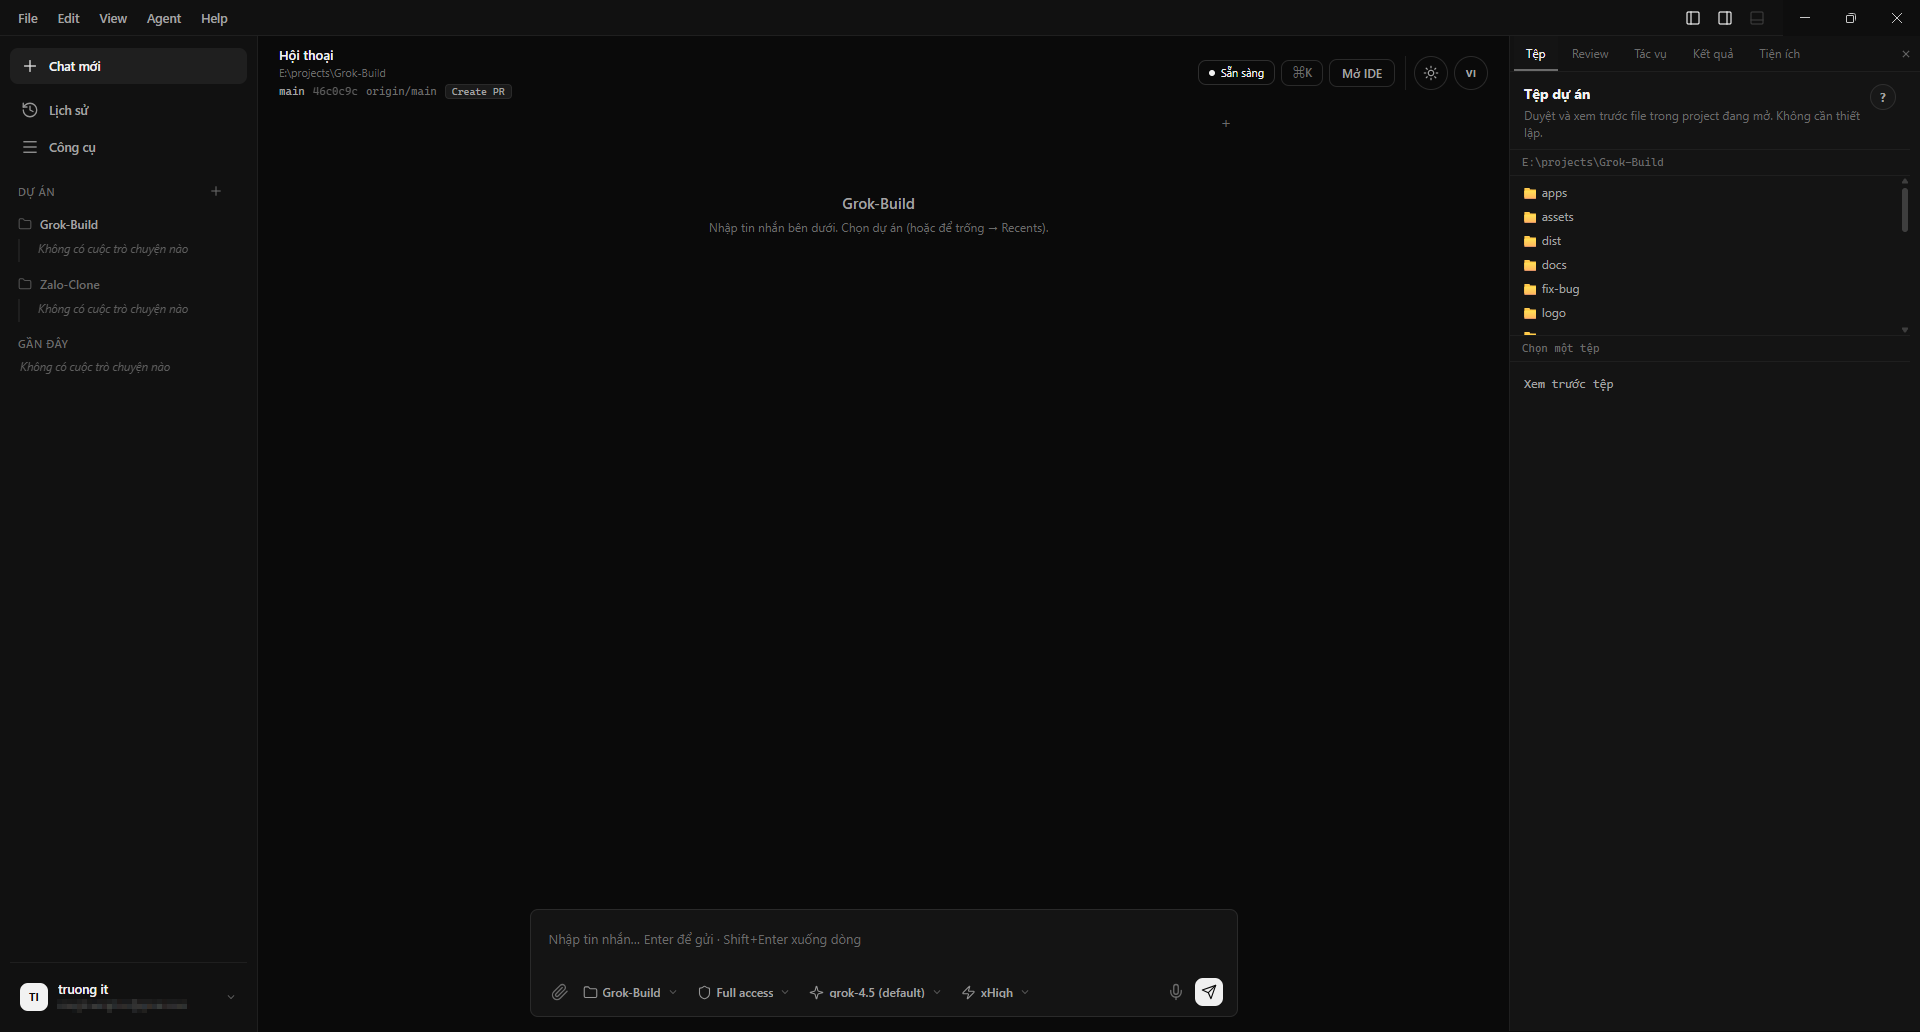Toggle left sidebar panel layout icon

pos(1693,18)
